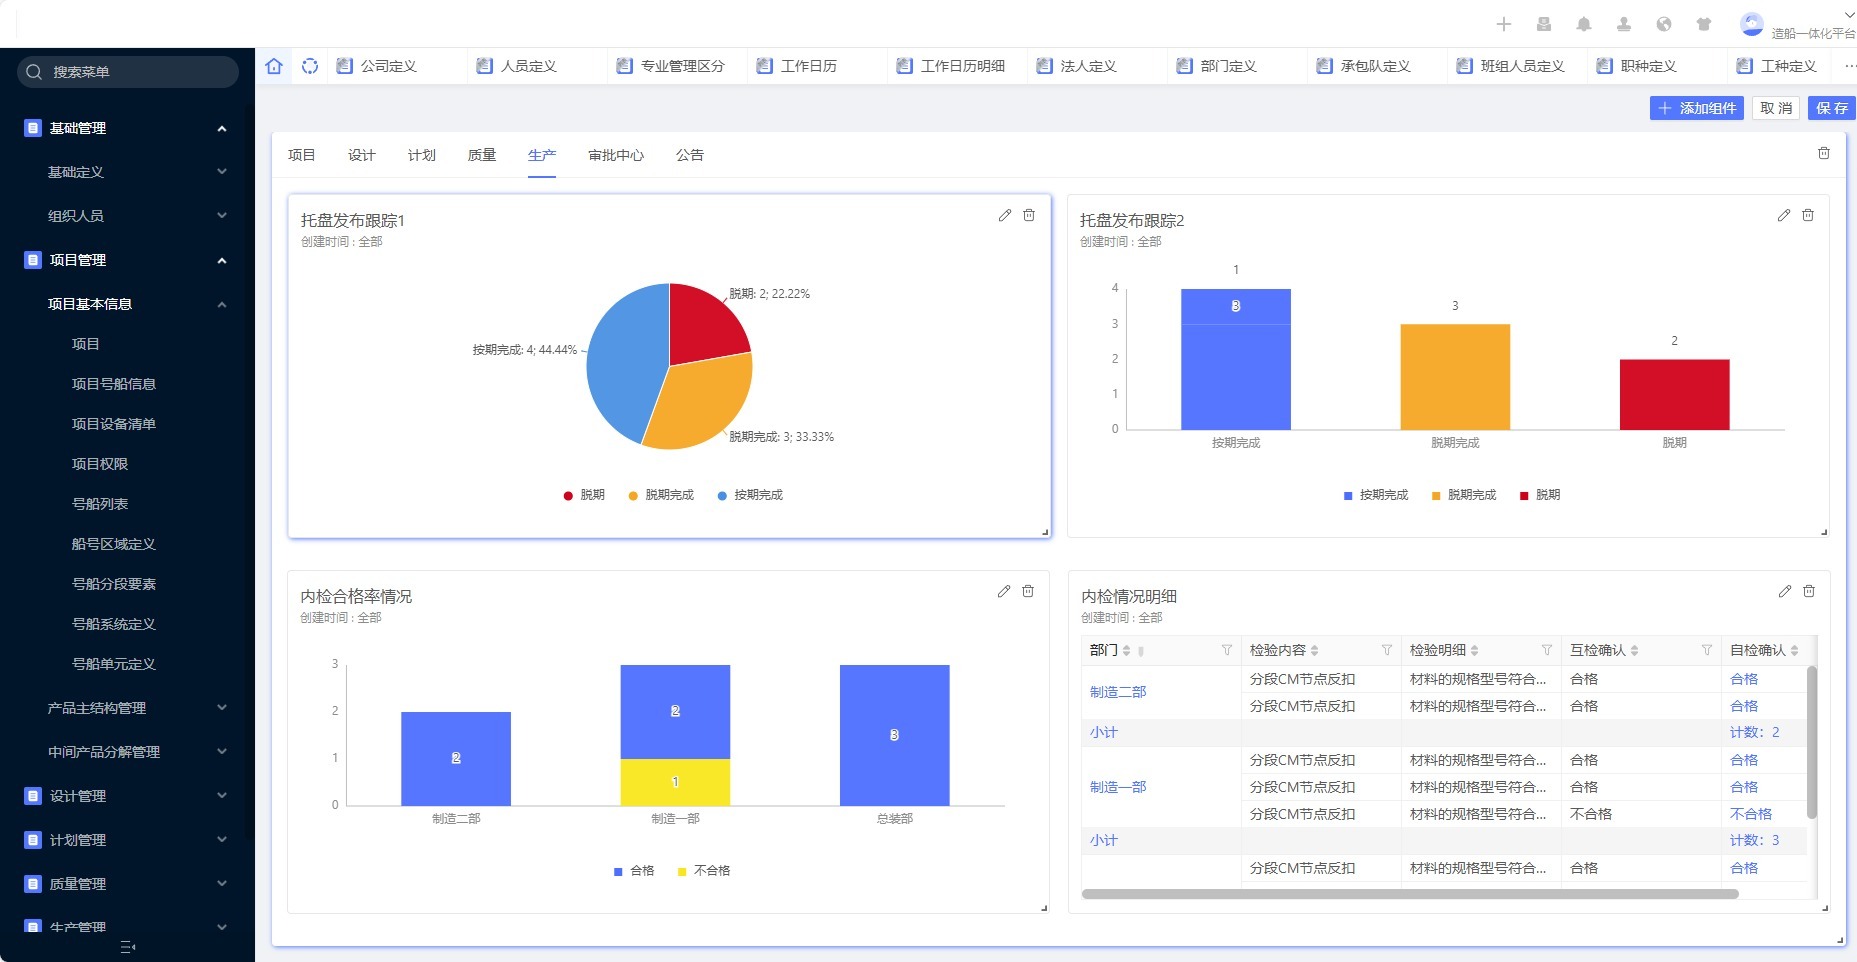Toggle 脱期 legend in the pie chart
The image size is (1857, 962).
[584, 495]
